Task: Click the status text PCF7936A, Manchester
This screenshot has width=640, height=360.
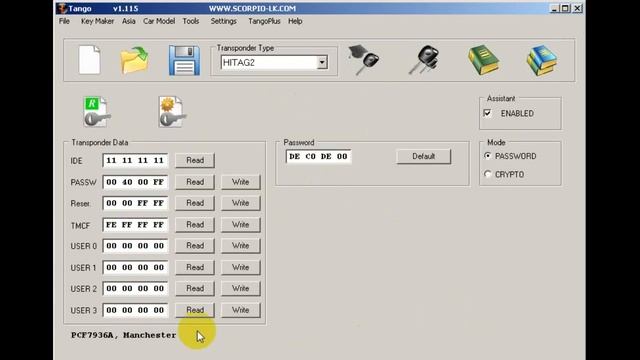Action: pyautogui.click(x=124, y=335)
